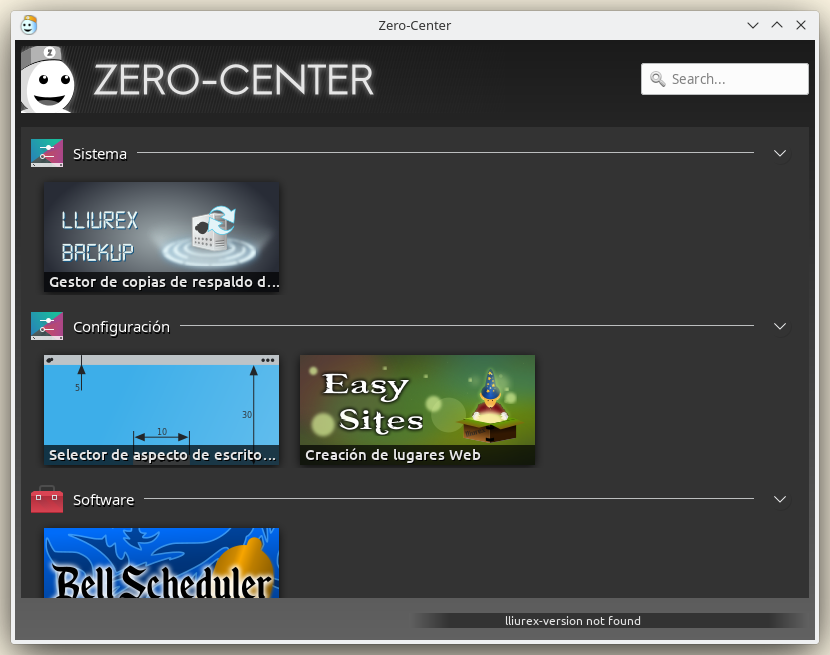Focus the Search text field
This screenshot has width=830, height=655.
tap(735, 79)
